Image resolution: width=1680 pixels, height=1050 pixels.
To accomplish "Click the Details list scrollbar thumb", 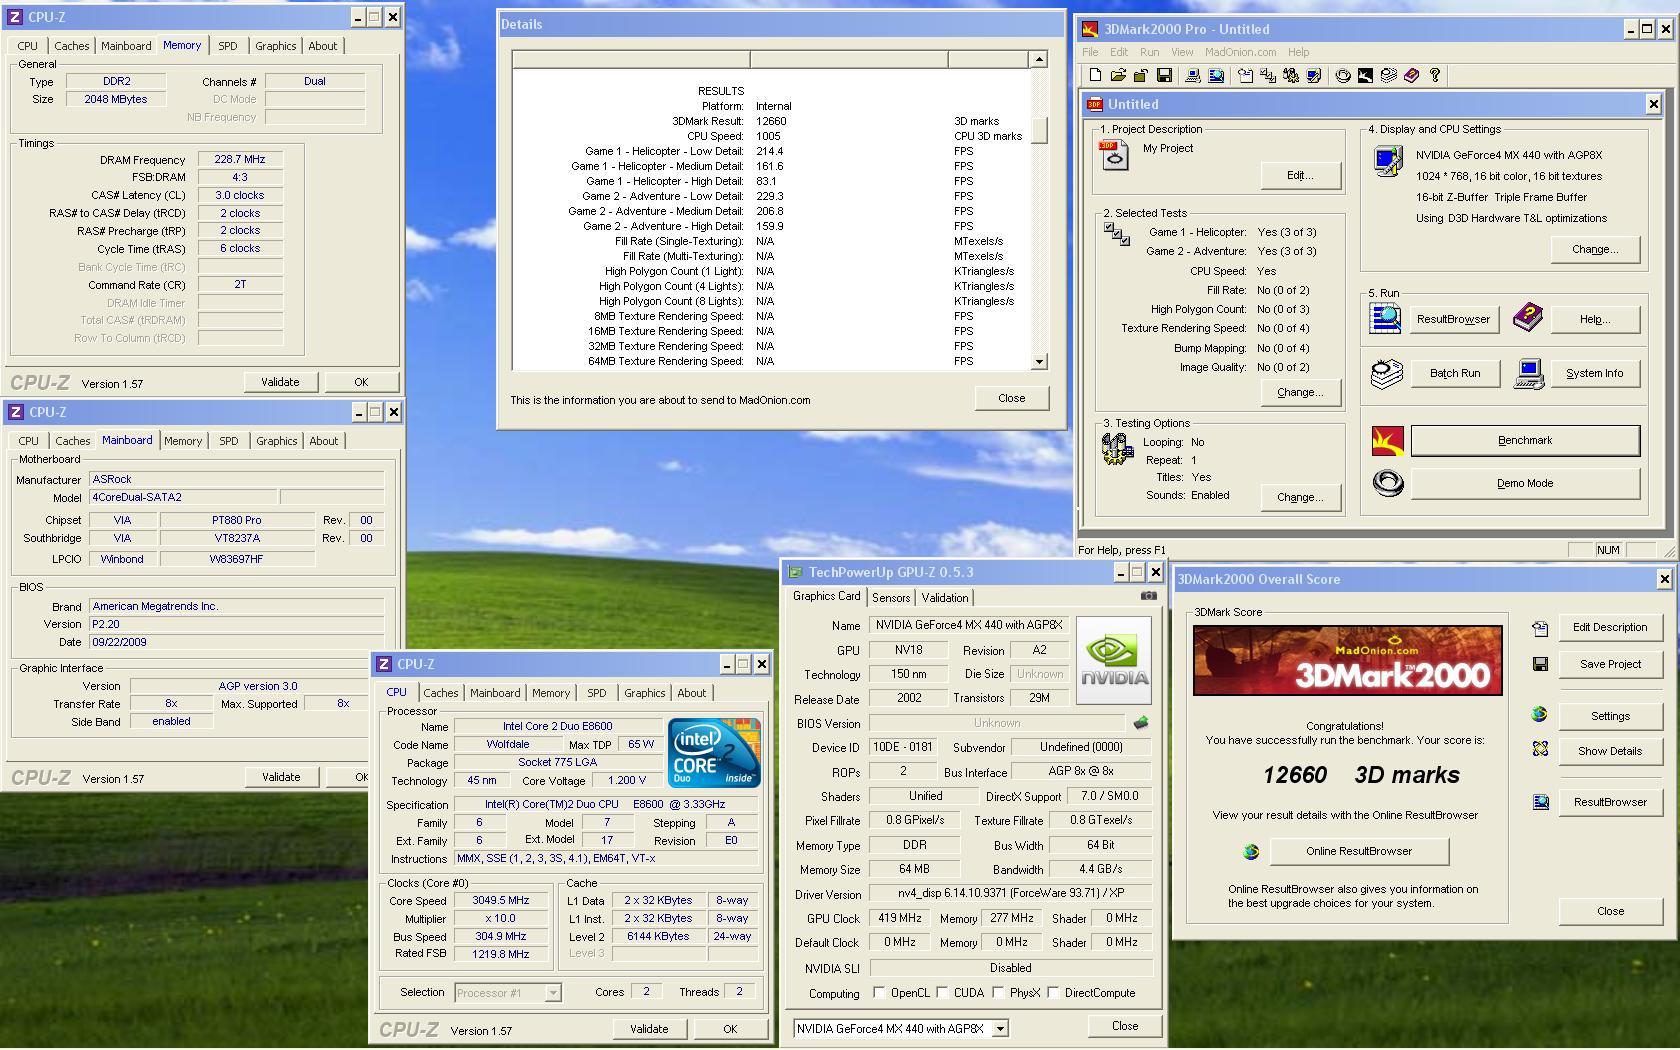I will 1039,130.
